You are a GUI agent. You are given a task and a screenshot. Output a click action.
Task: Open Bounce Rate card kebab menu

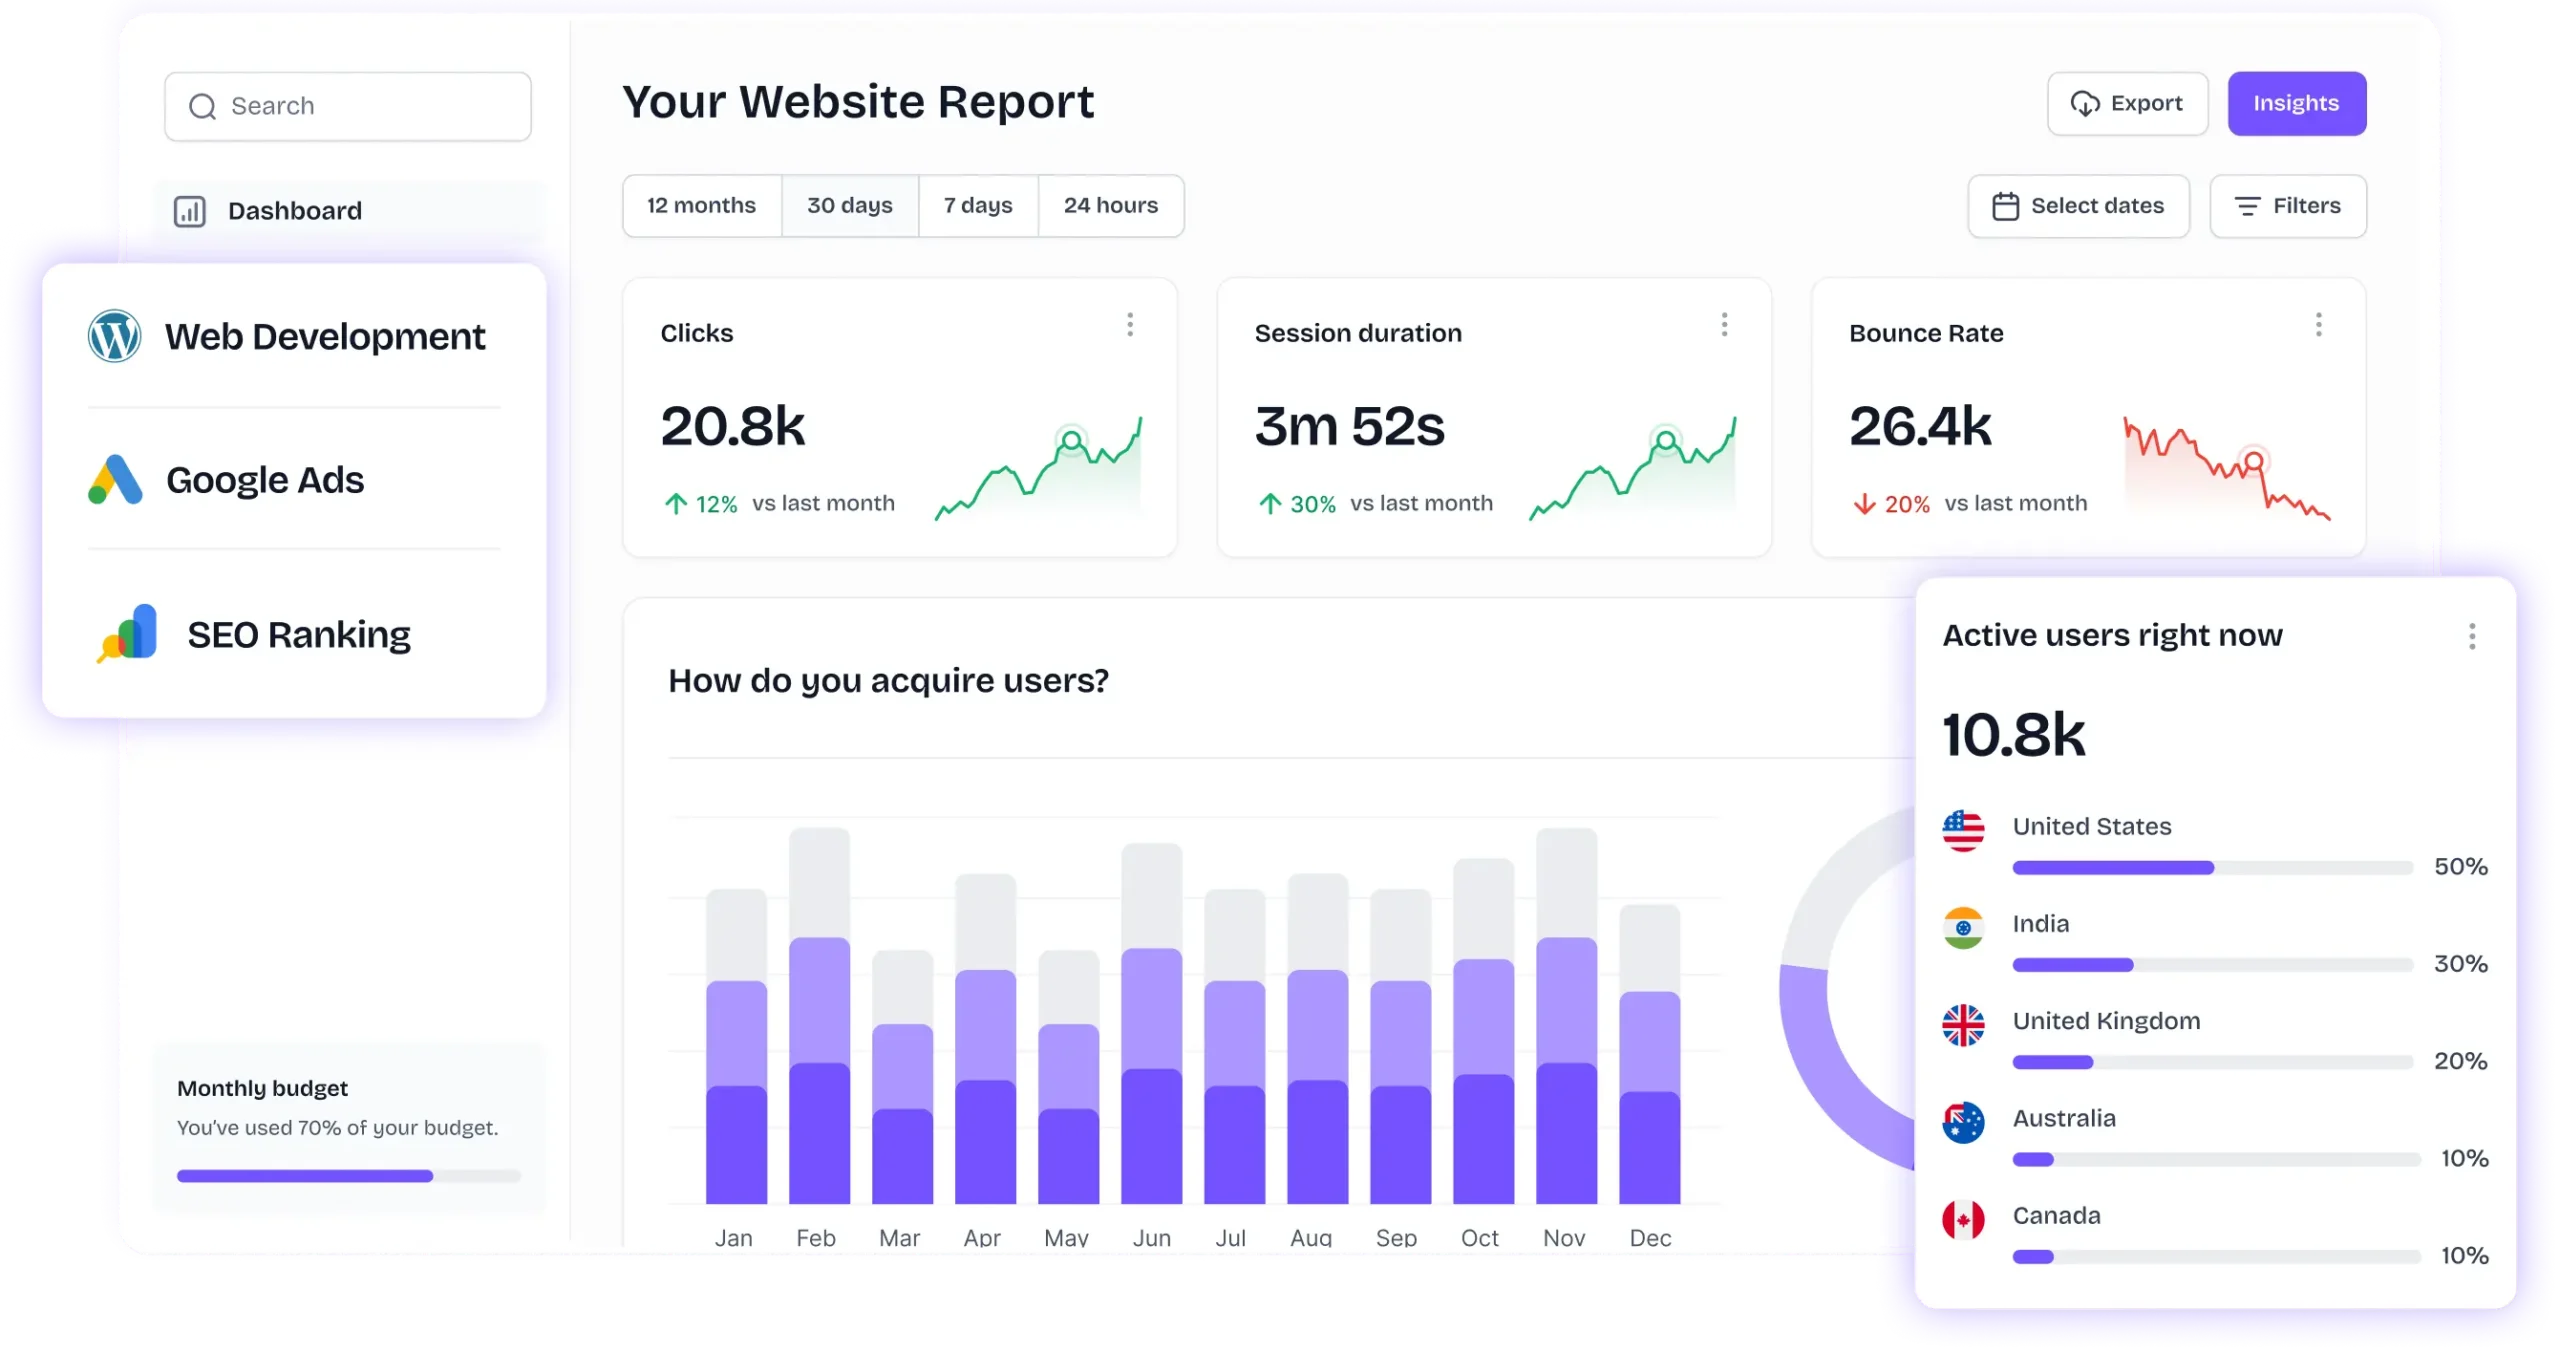click(2318, 324)
